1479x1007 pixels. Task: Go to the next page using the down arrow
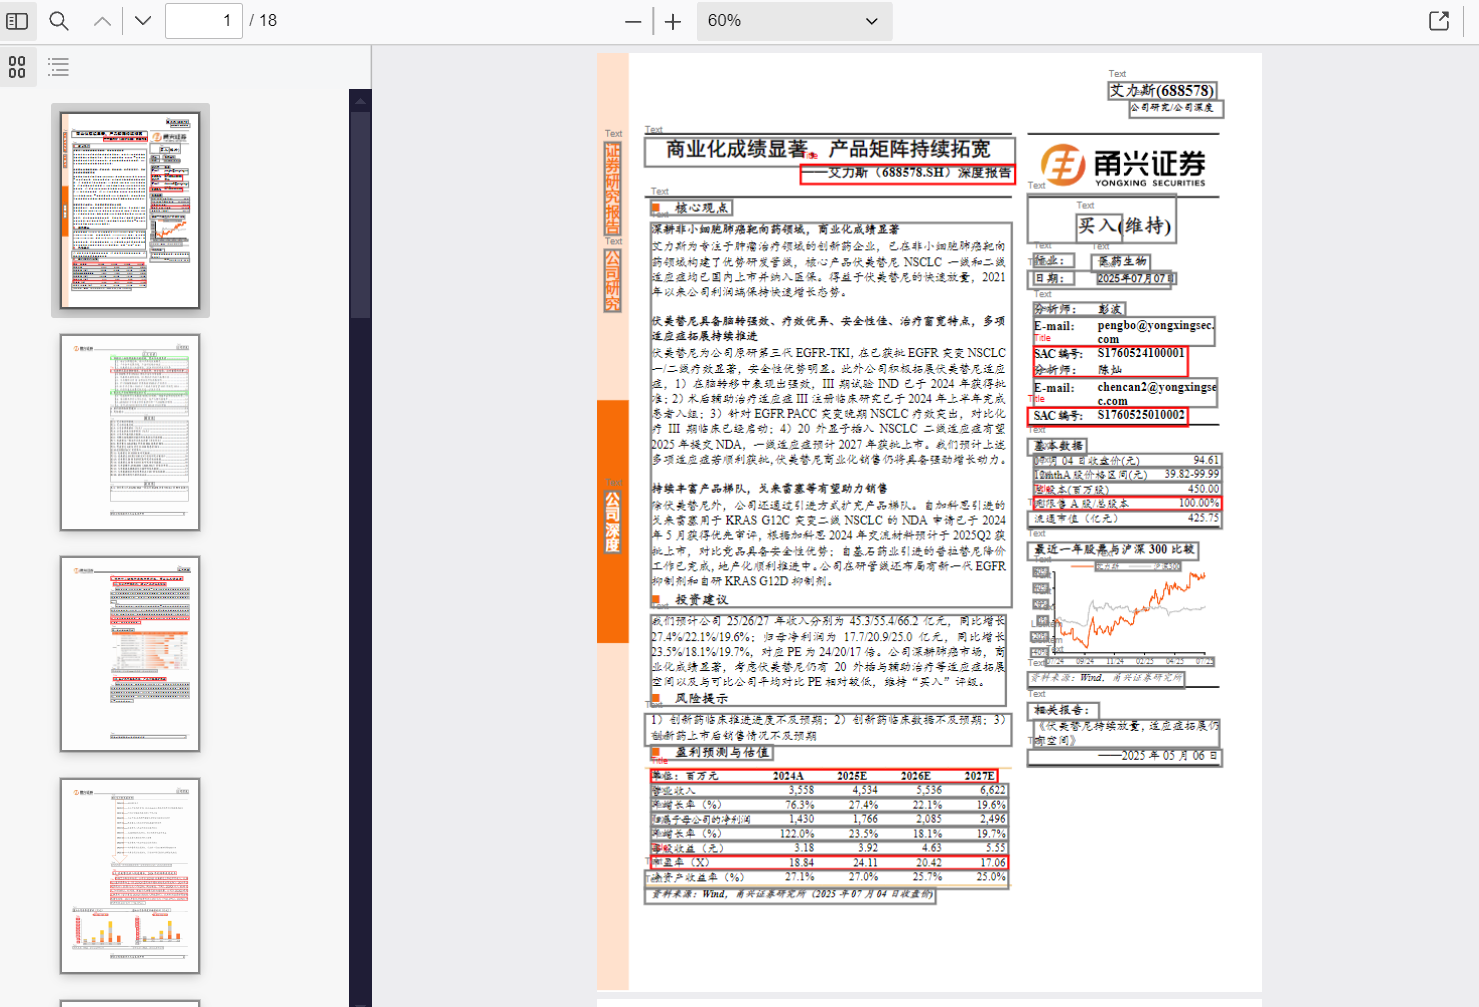(x=142, y=20)
